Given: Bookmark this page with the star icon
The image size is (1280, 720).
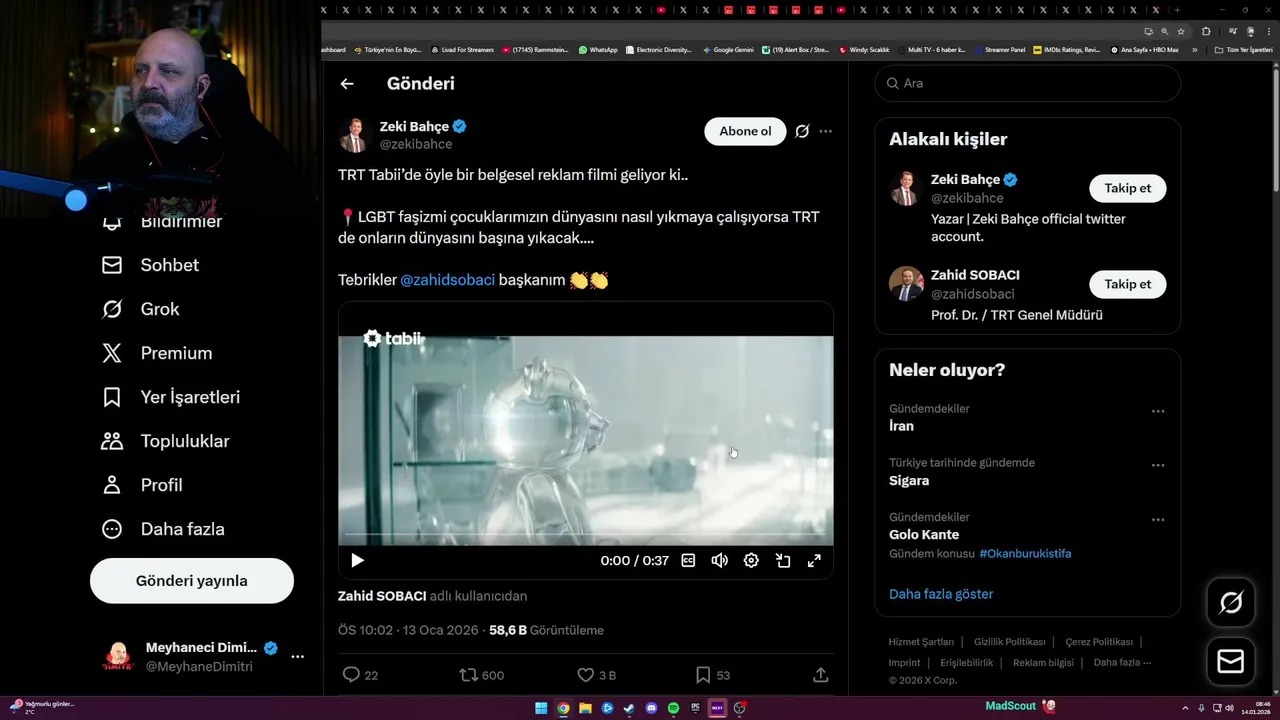Looking at the screenshot, I should click(1181, 31).
